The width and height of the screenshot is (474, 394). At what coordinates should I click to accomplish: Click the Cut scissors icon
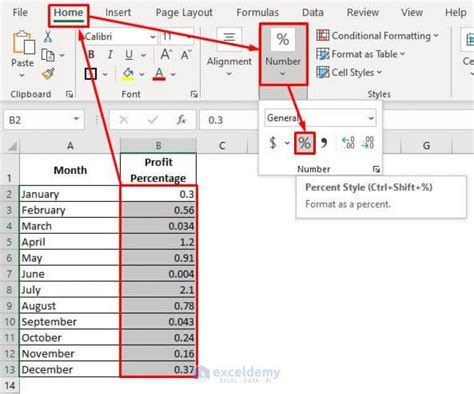[48, 37]
